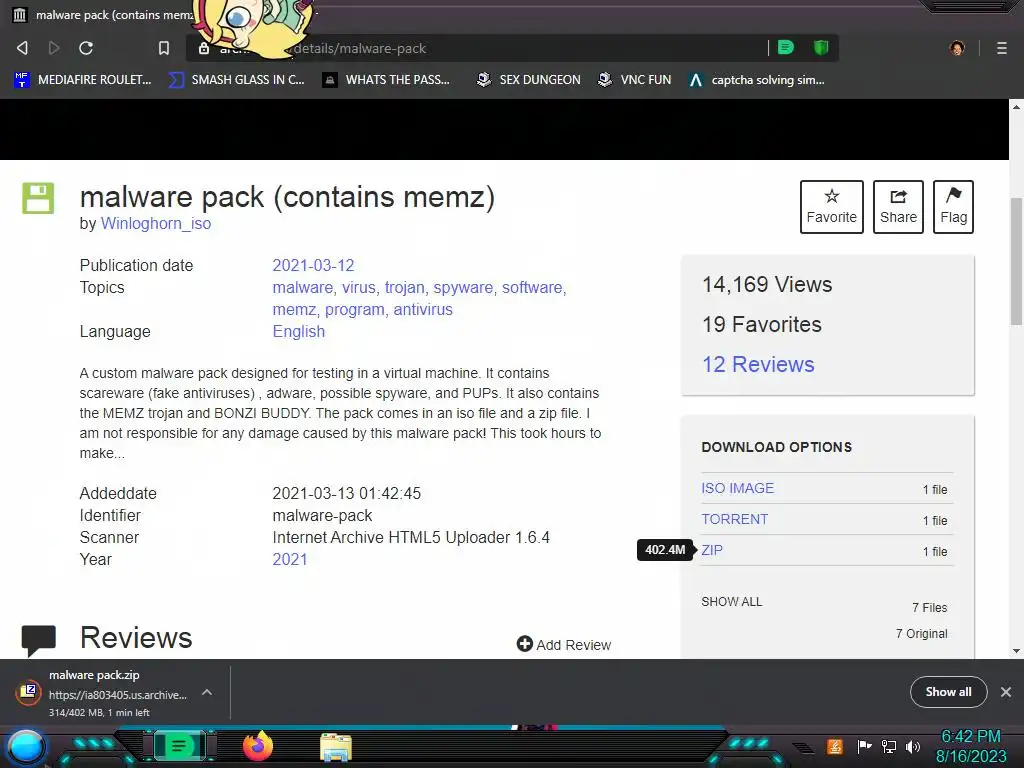Open WHATS THE PASS... bookmark
Screen dimensions: 1024x768
point(386,80)
